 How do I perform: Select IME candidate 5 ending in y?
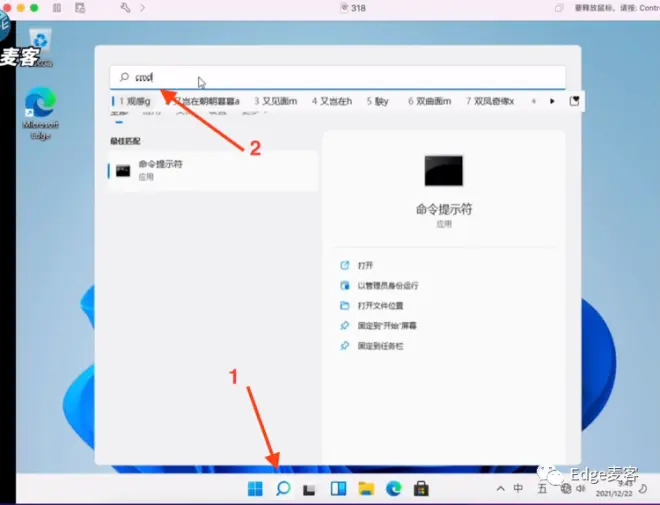(x=377, y=101)
